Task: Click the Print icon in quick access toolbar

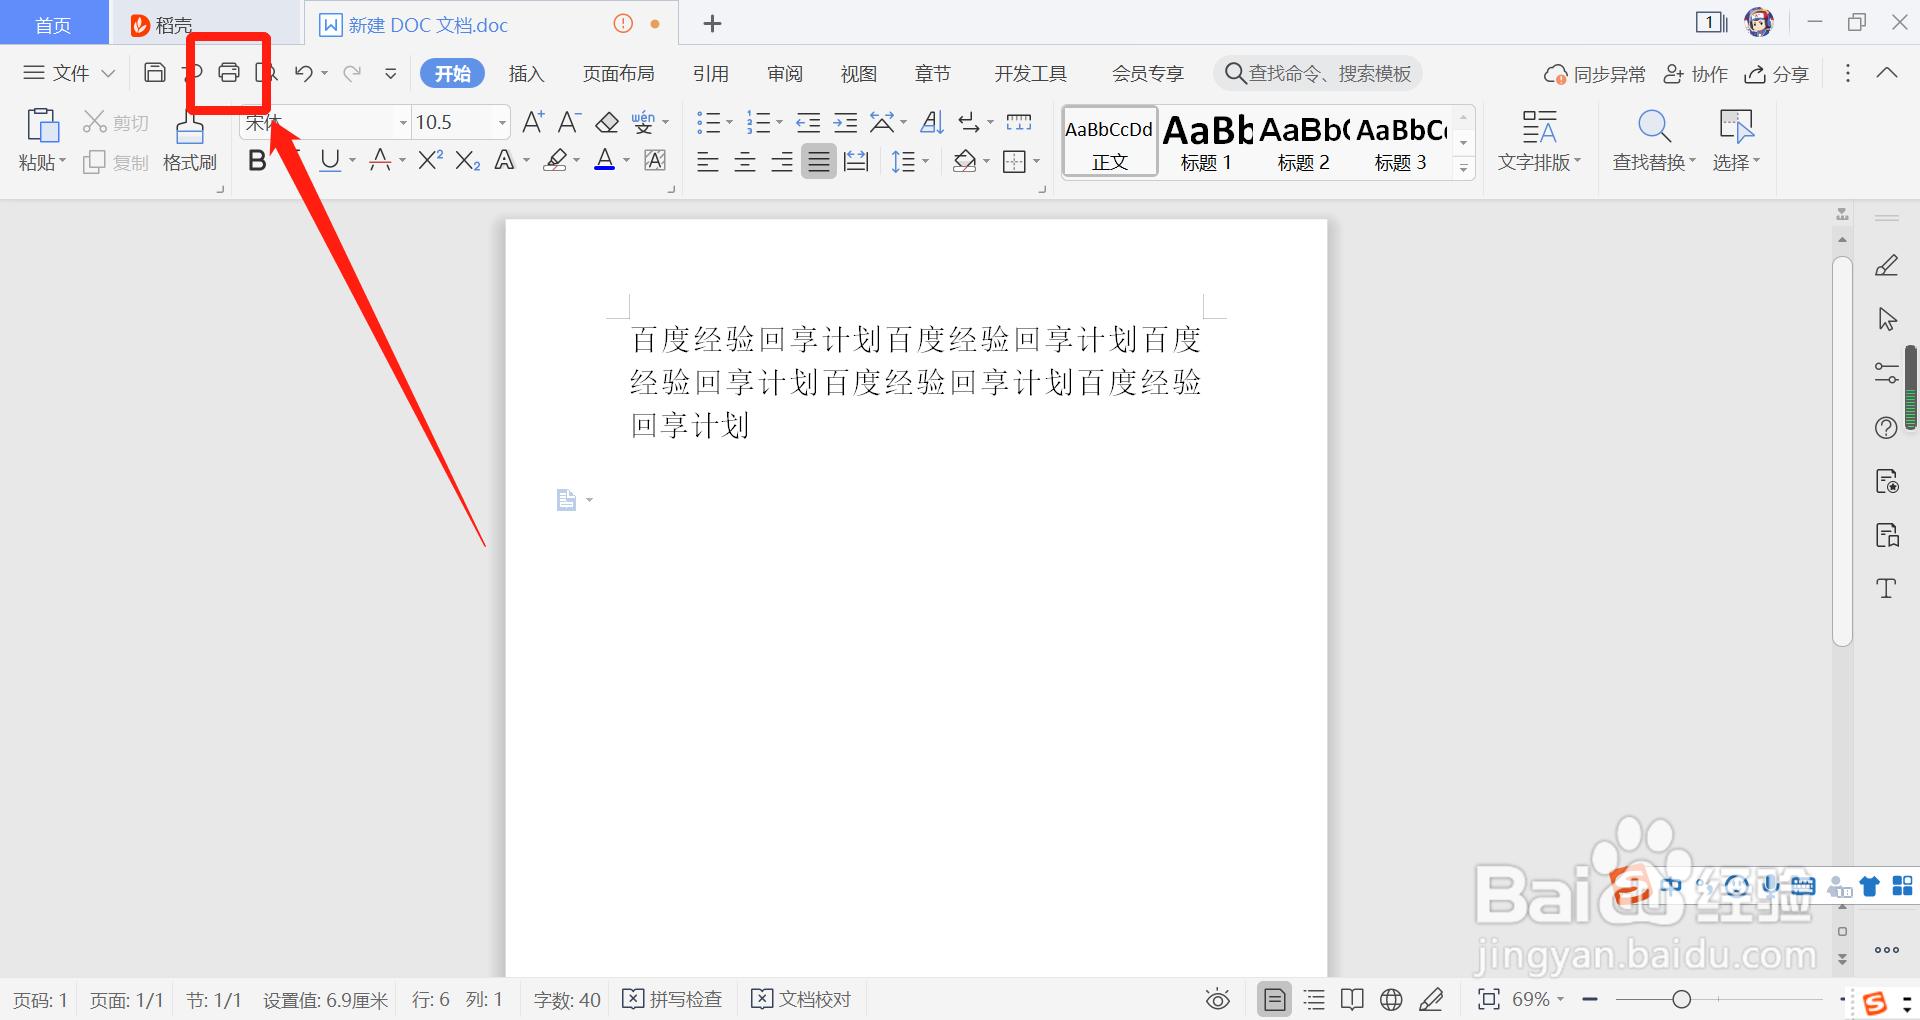Action: click(229, 73)
